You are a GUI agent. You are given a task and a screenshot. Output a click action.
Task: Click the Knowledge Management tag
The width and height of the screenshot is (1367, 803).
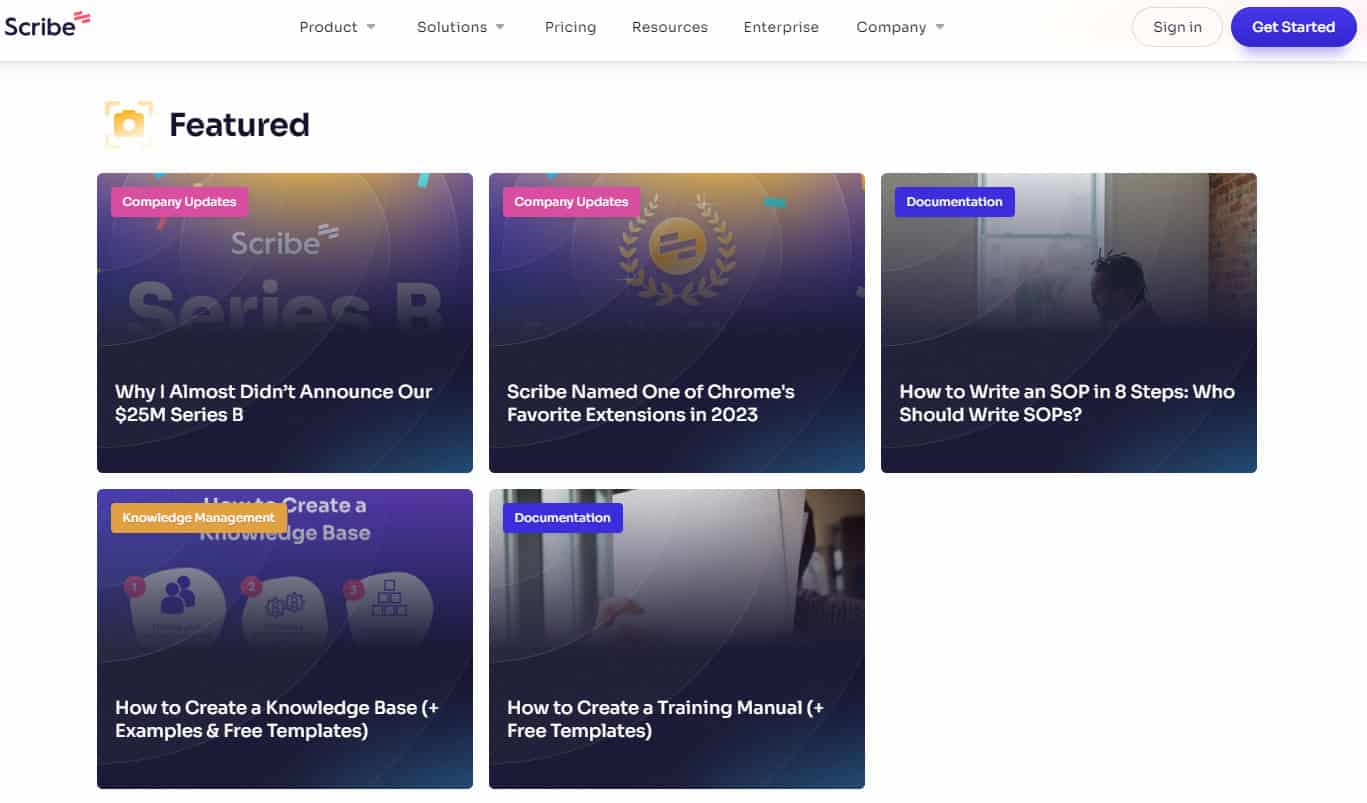point(198,518)
